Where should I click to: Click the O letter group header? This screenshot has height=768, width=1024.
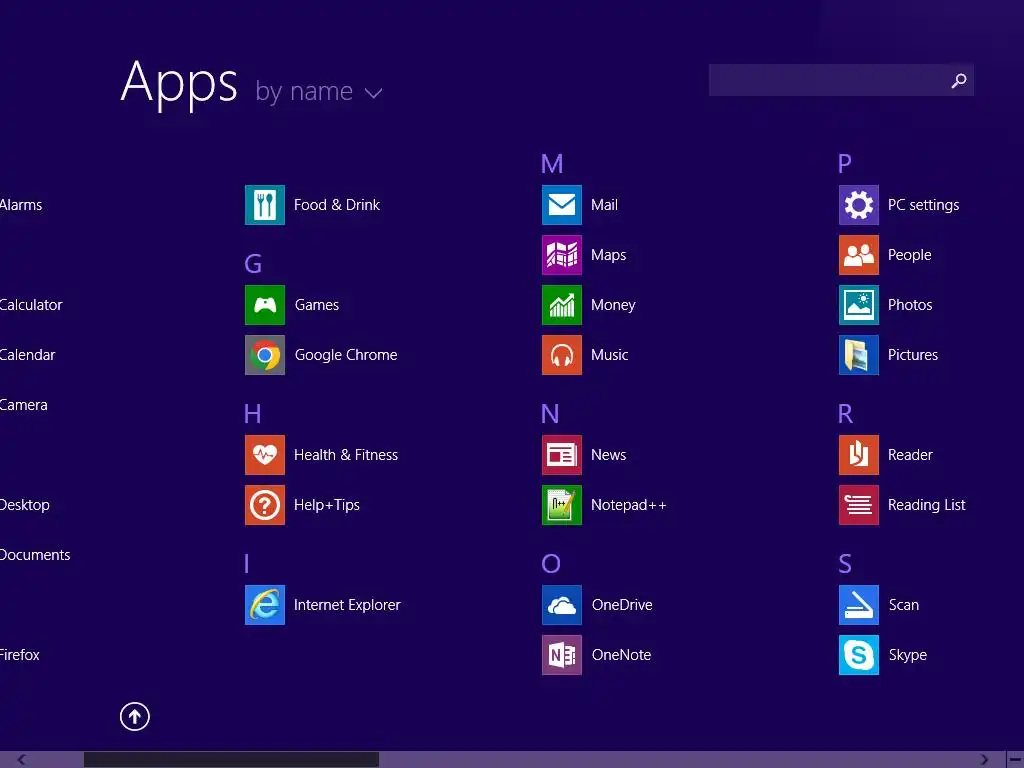(x=551, y=564)
